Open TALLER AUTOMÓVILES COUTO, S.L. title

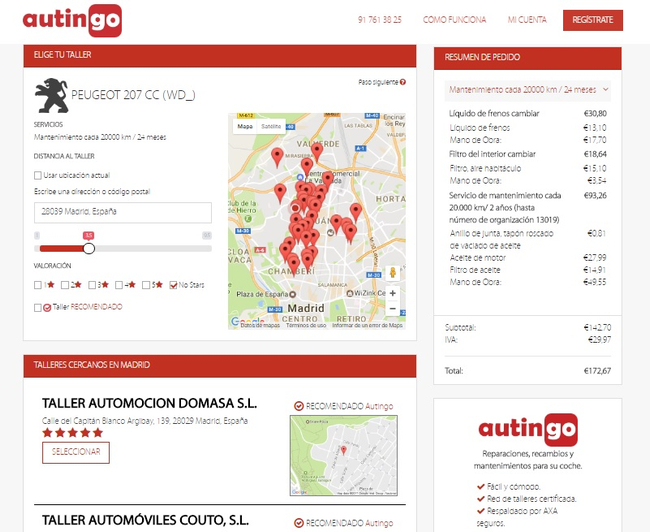click(146, 520)
